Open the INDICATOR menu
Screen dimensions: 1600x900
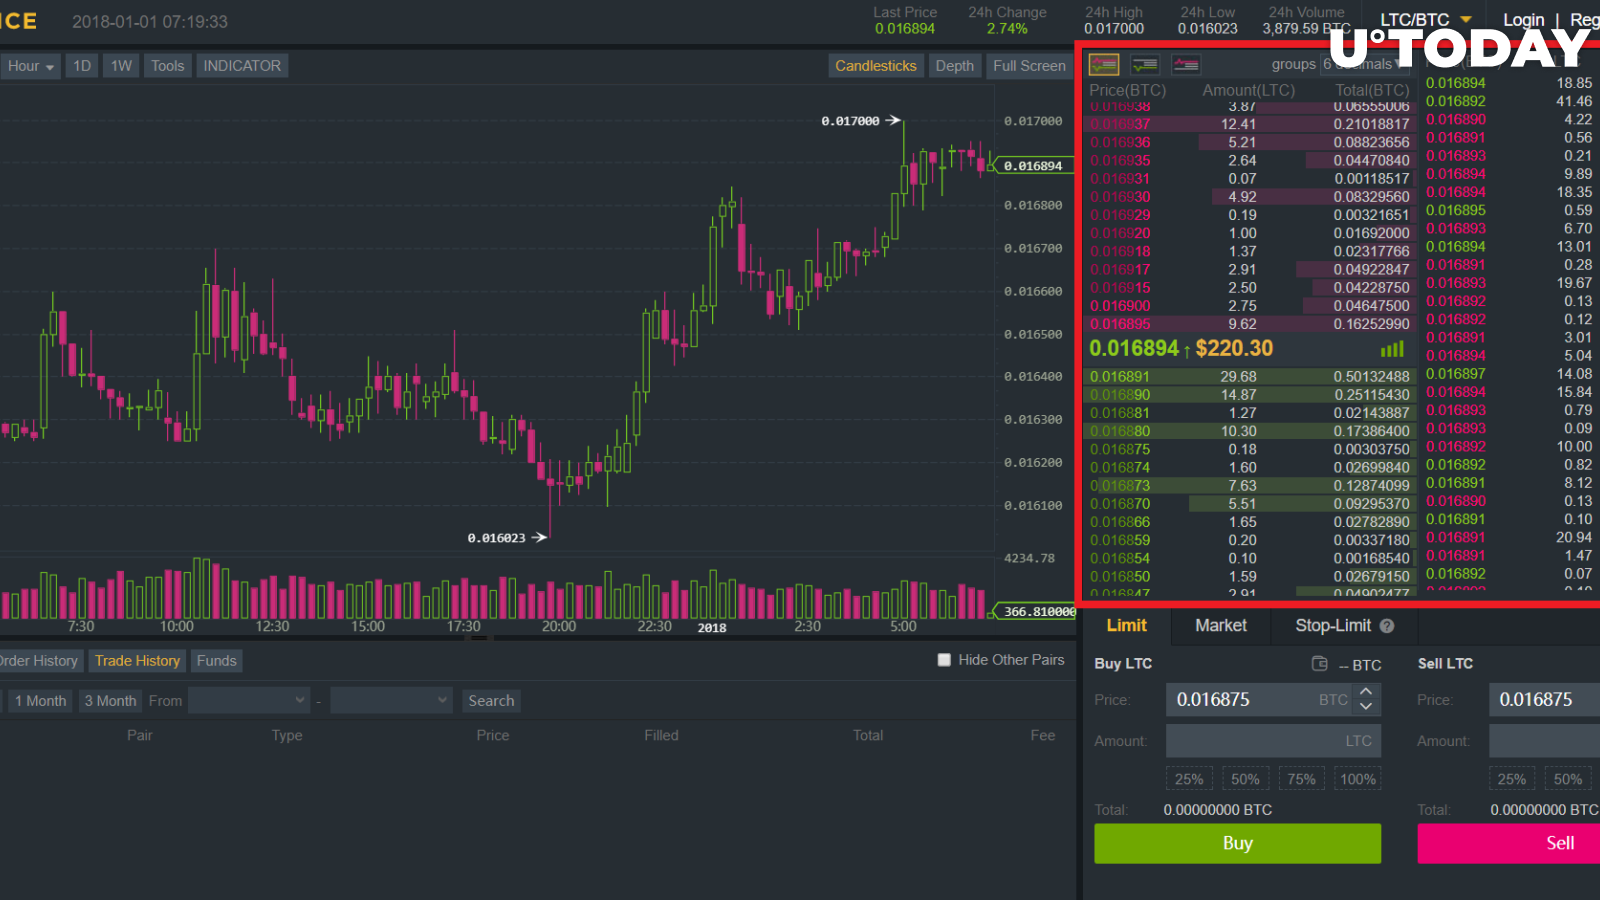pyautogui.click(x=242, y=66)
